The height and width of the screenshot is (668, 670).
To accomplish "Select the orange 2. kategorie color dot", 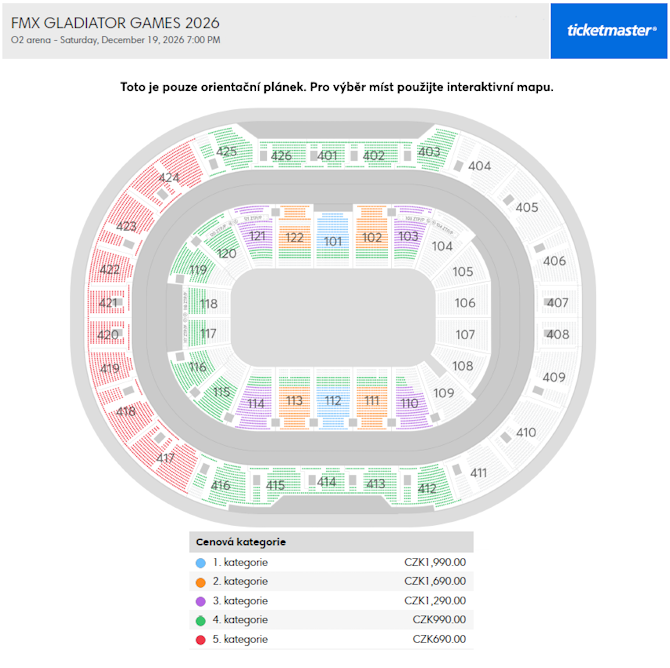I will 201,581.
